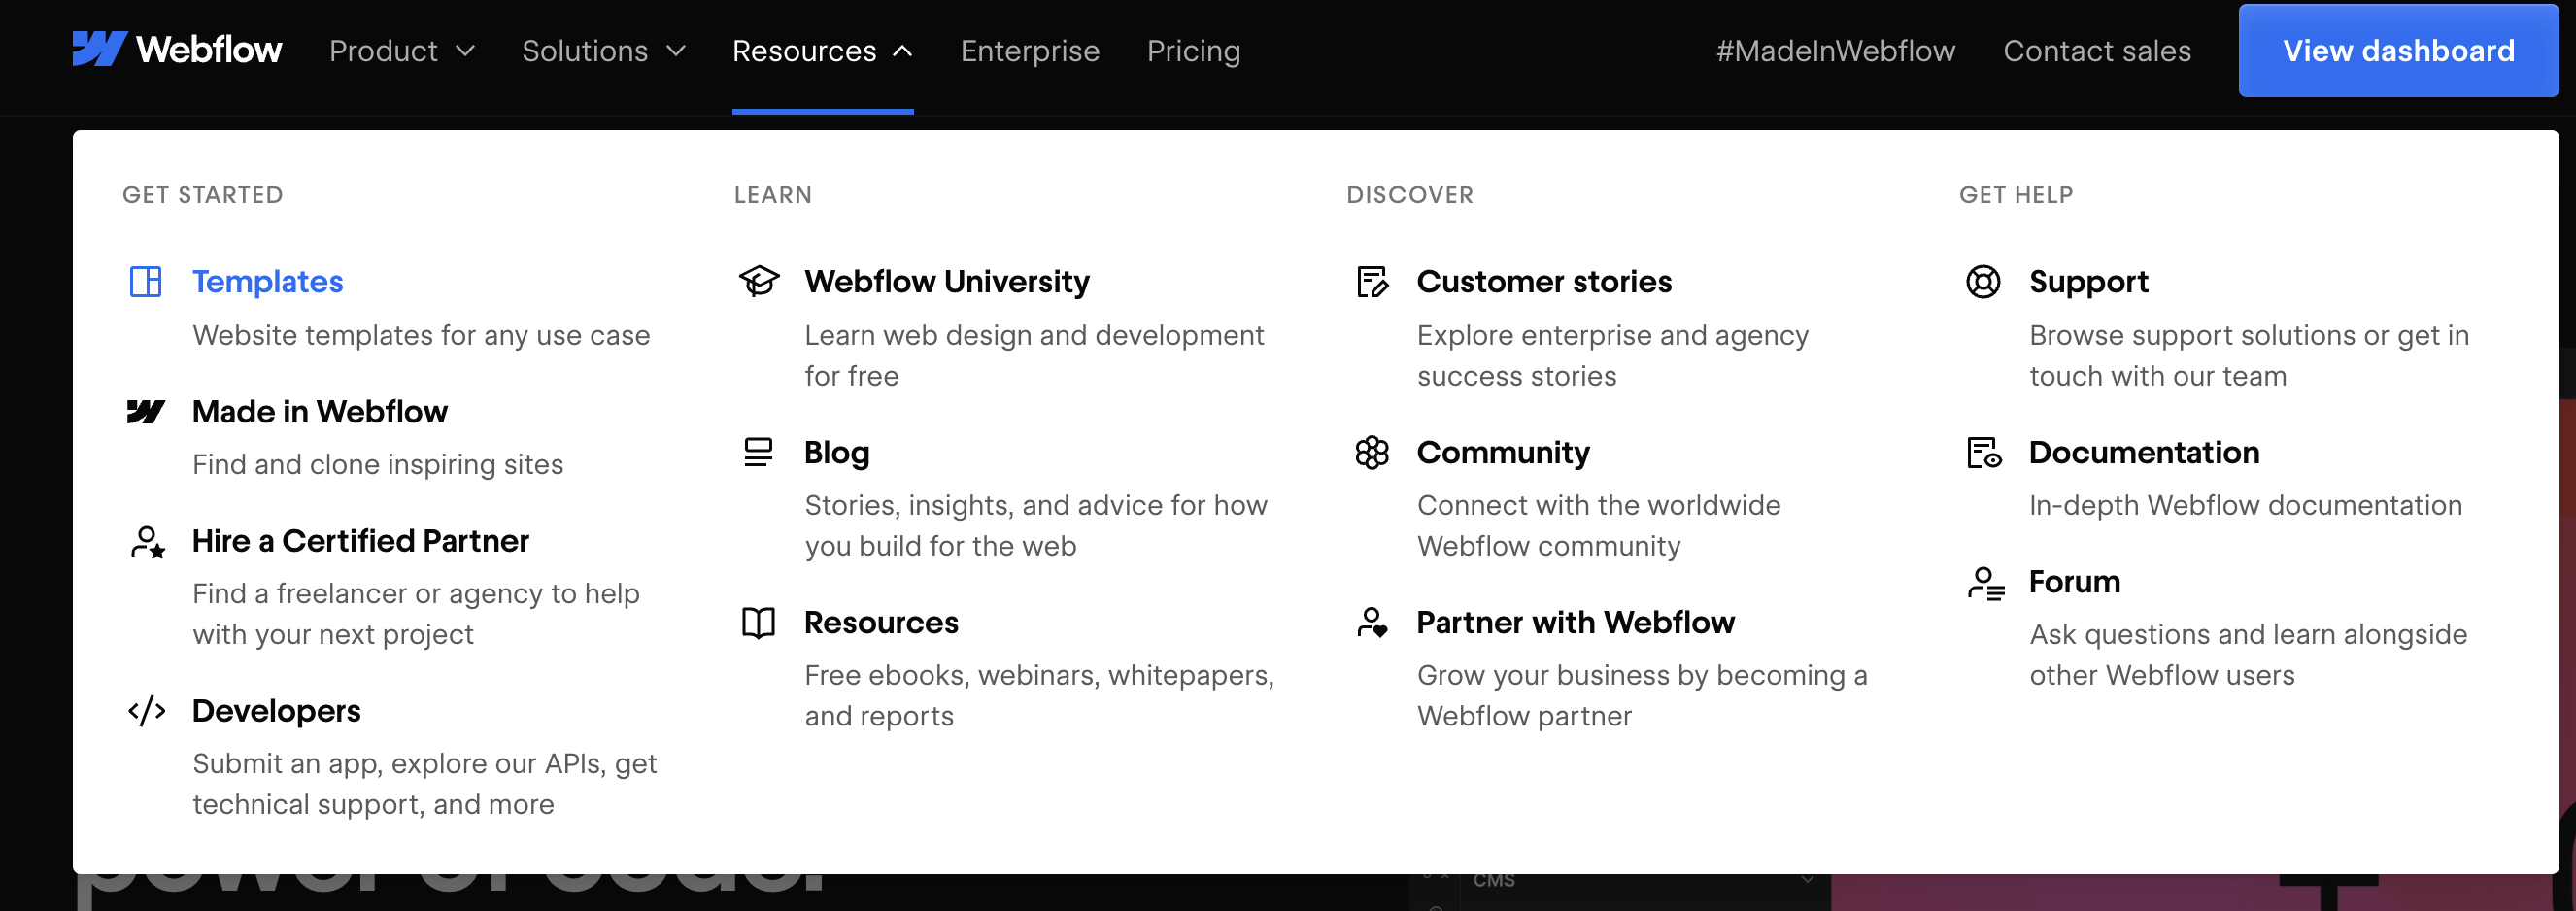Open the Solutions nav menu
Screen dimensions: 2576x911
pos(604,51)
